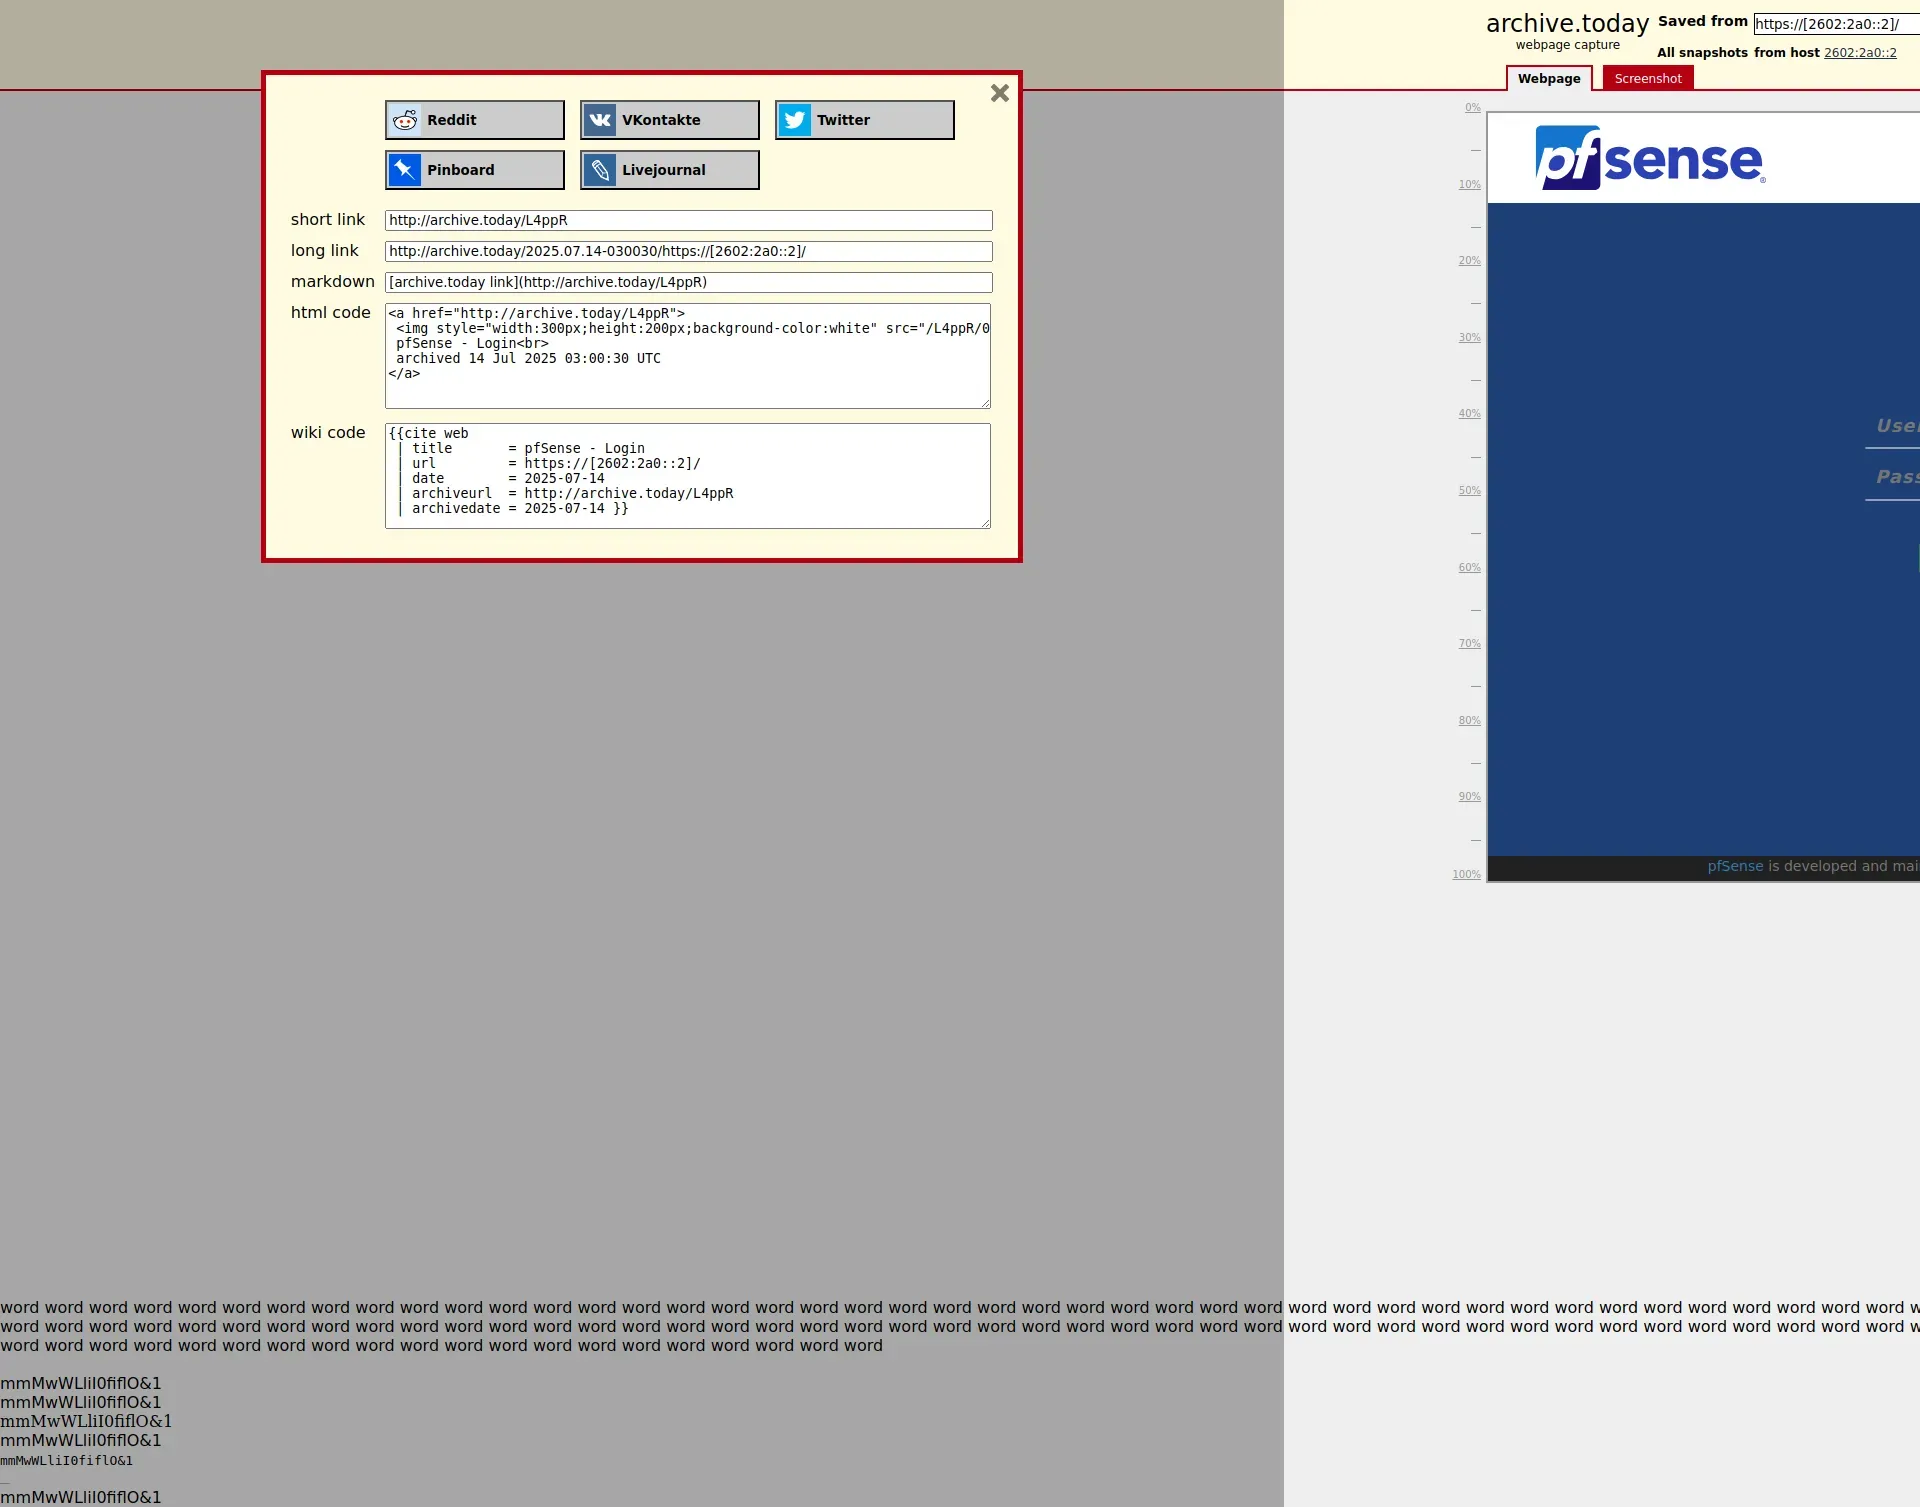Click the Reddit alien icon

(405, 120)
